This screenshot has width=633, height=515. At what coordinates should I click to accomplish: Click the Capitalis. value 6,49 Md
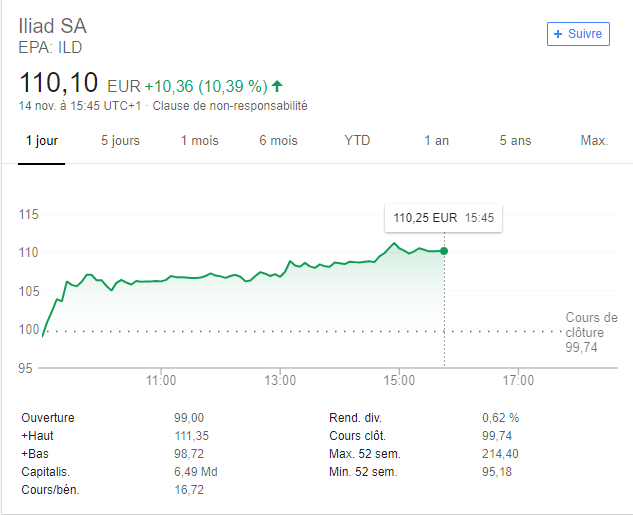(x=195, y=471)
